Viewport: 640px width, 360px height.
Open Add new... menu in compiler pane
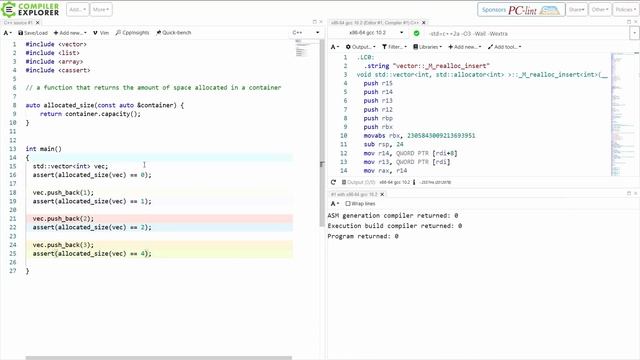pyautogui.click(x=465, y=47)
